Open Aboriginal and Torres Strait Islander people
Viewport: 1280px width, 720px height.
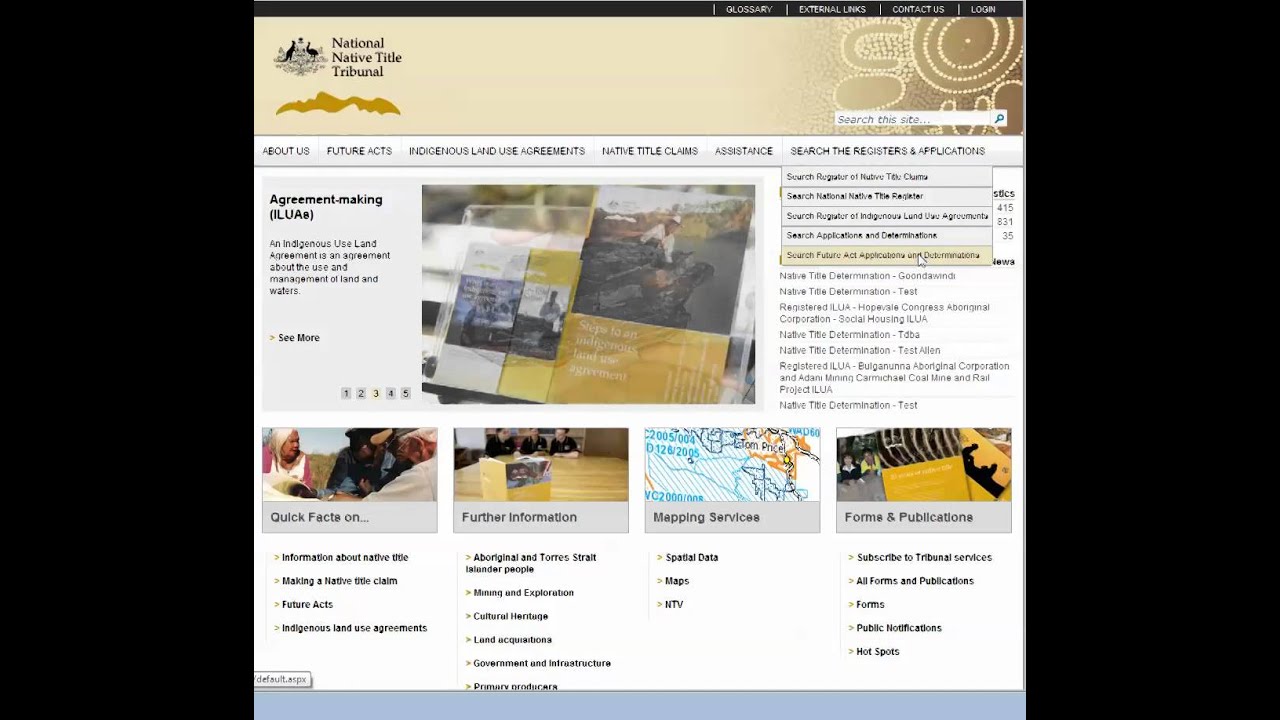(531, 563)
